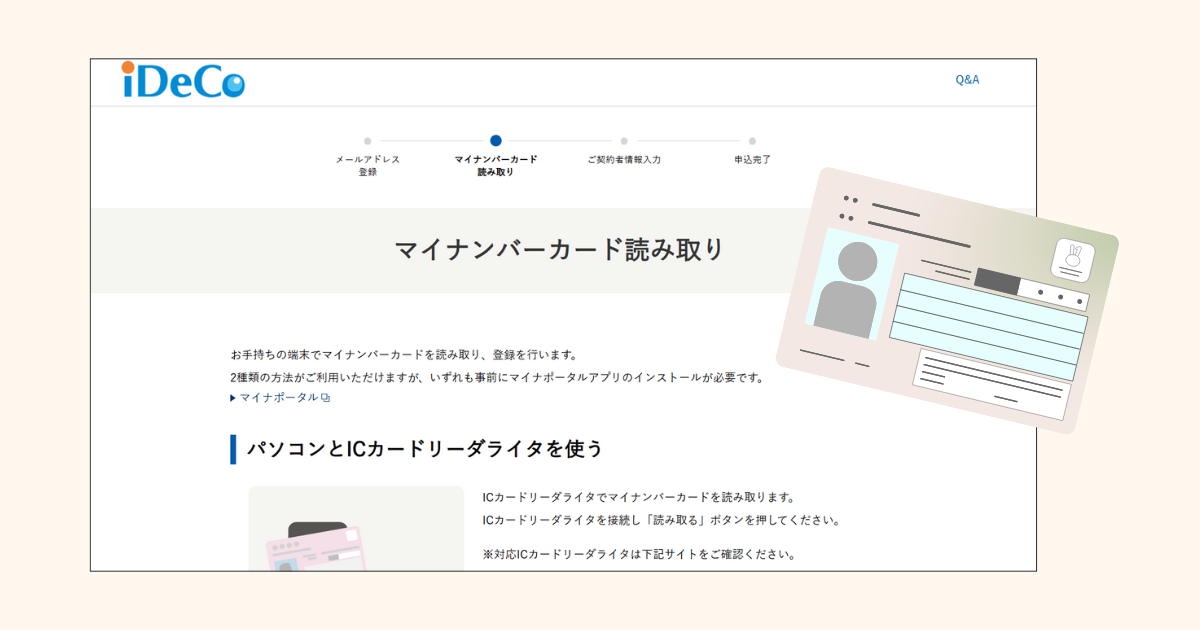Open the マイナポータル link
The image size is (1200, 630).
point(279,397)
